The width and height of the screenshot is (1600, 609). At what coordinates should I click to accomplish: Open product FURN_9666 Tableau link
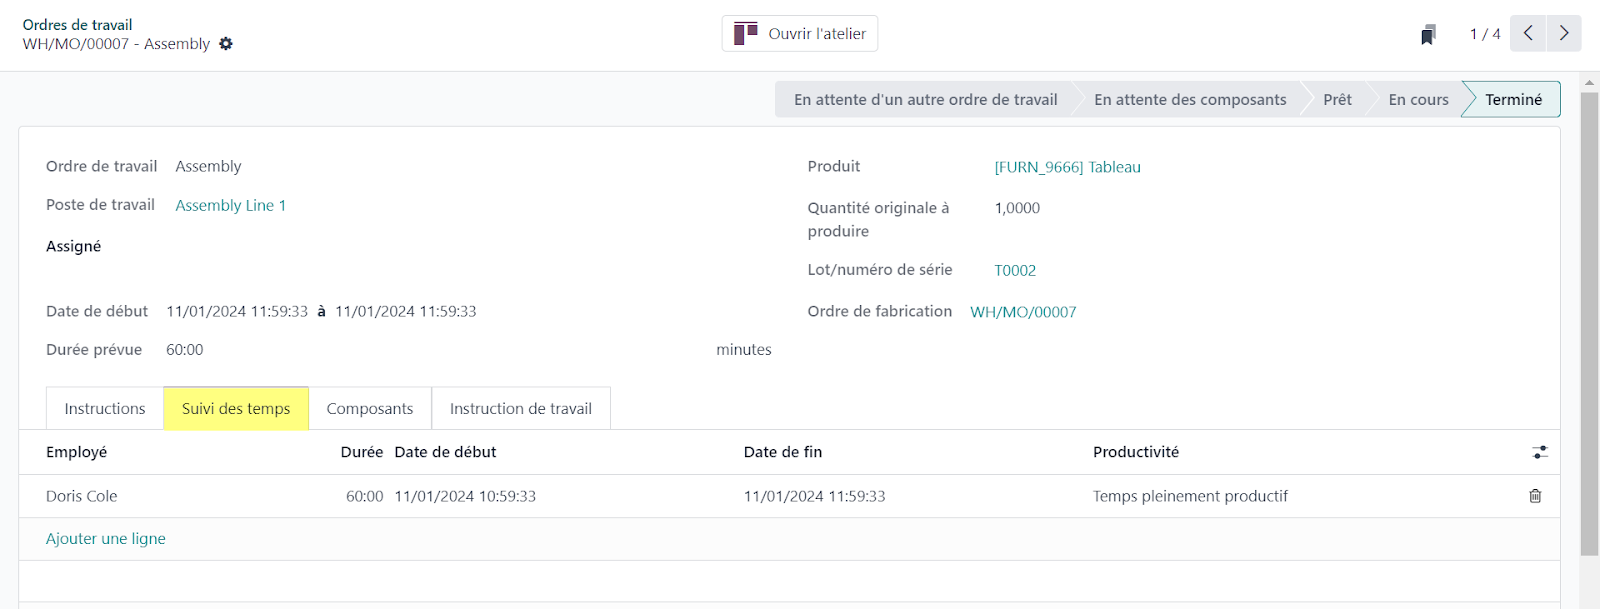pyautogui.click(x=1067, y=168)
